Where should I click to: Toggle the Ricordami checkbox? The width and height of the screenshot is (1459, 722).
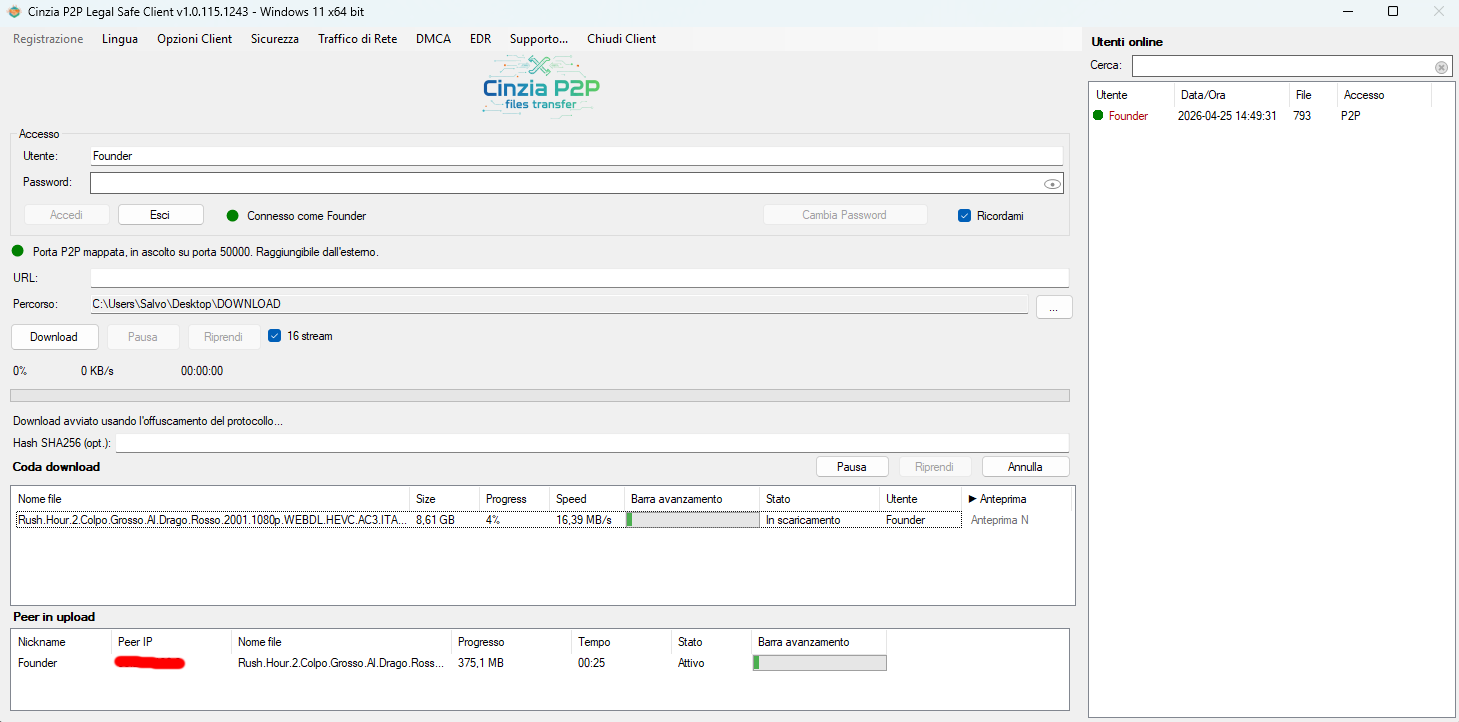pos(965,216)
